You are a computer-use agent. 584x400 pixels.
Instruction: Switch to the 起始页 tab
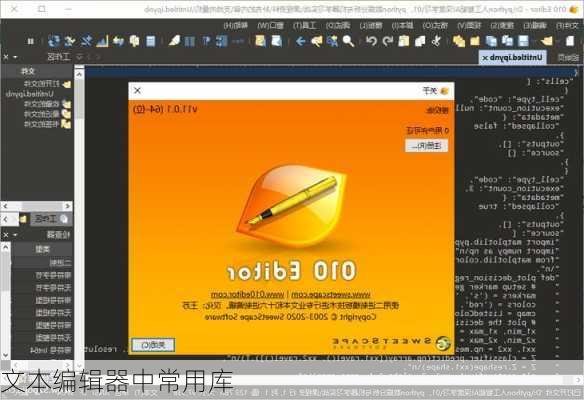(568, 57)
